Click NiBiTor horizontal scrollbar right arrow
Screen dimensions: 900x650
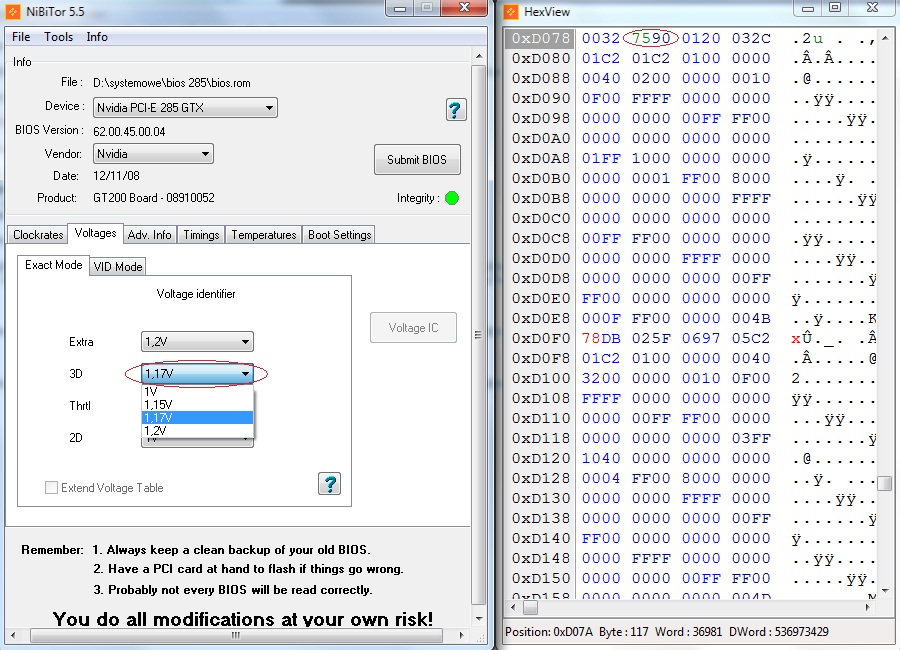coord(461,635)
